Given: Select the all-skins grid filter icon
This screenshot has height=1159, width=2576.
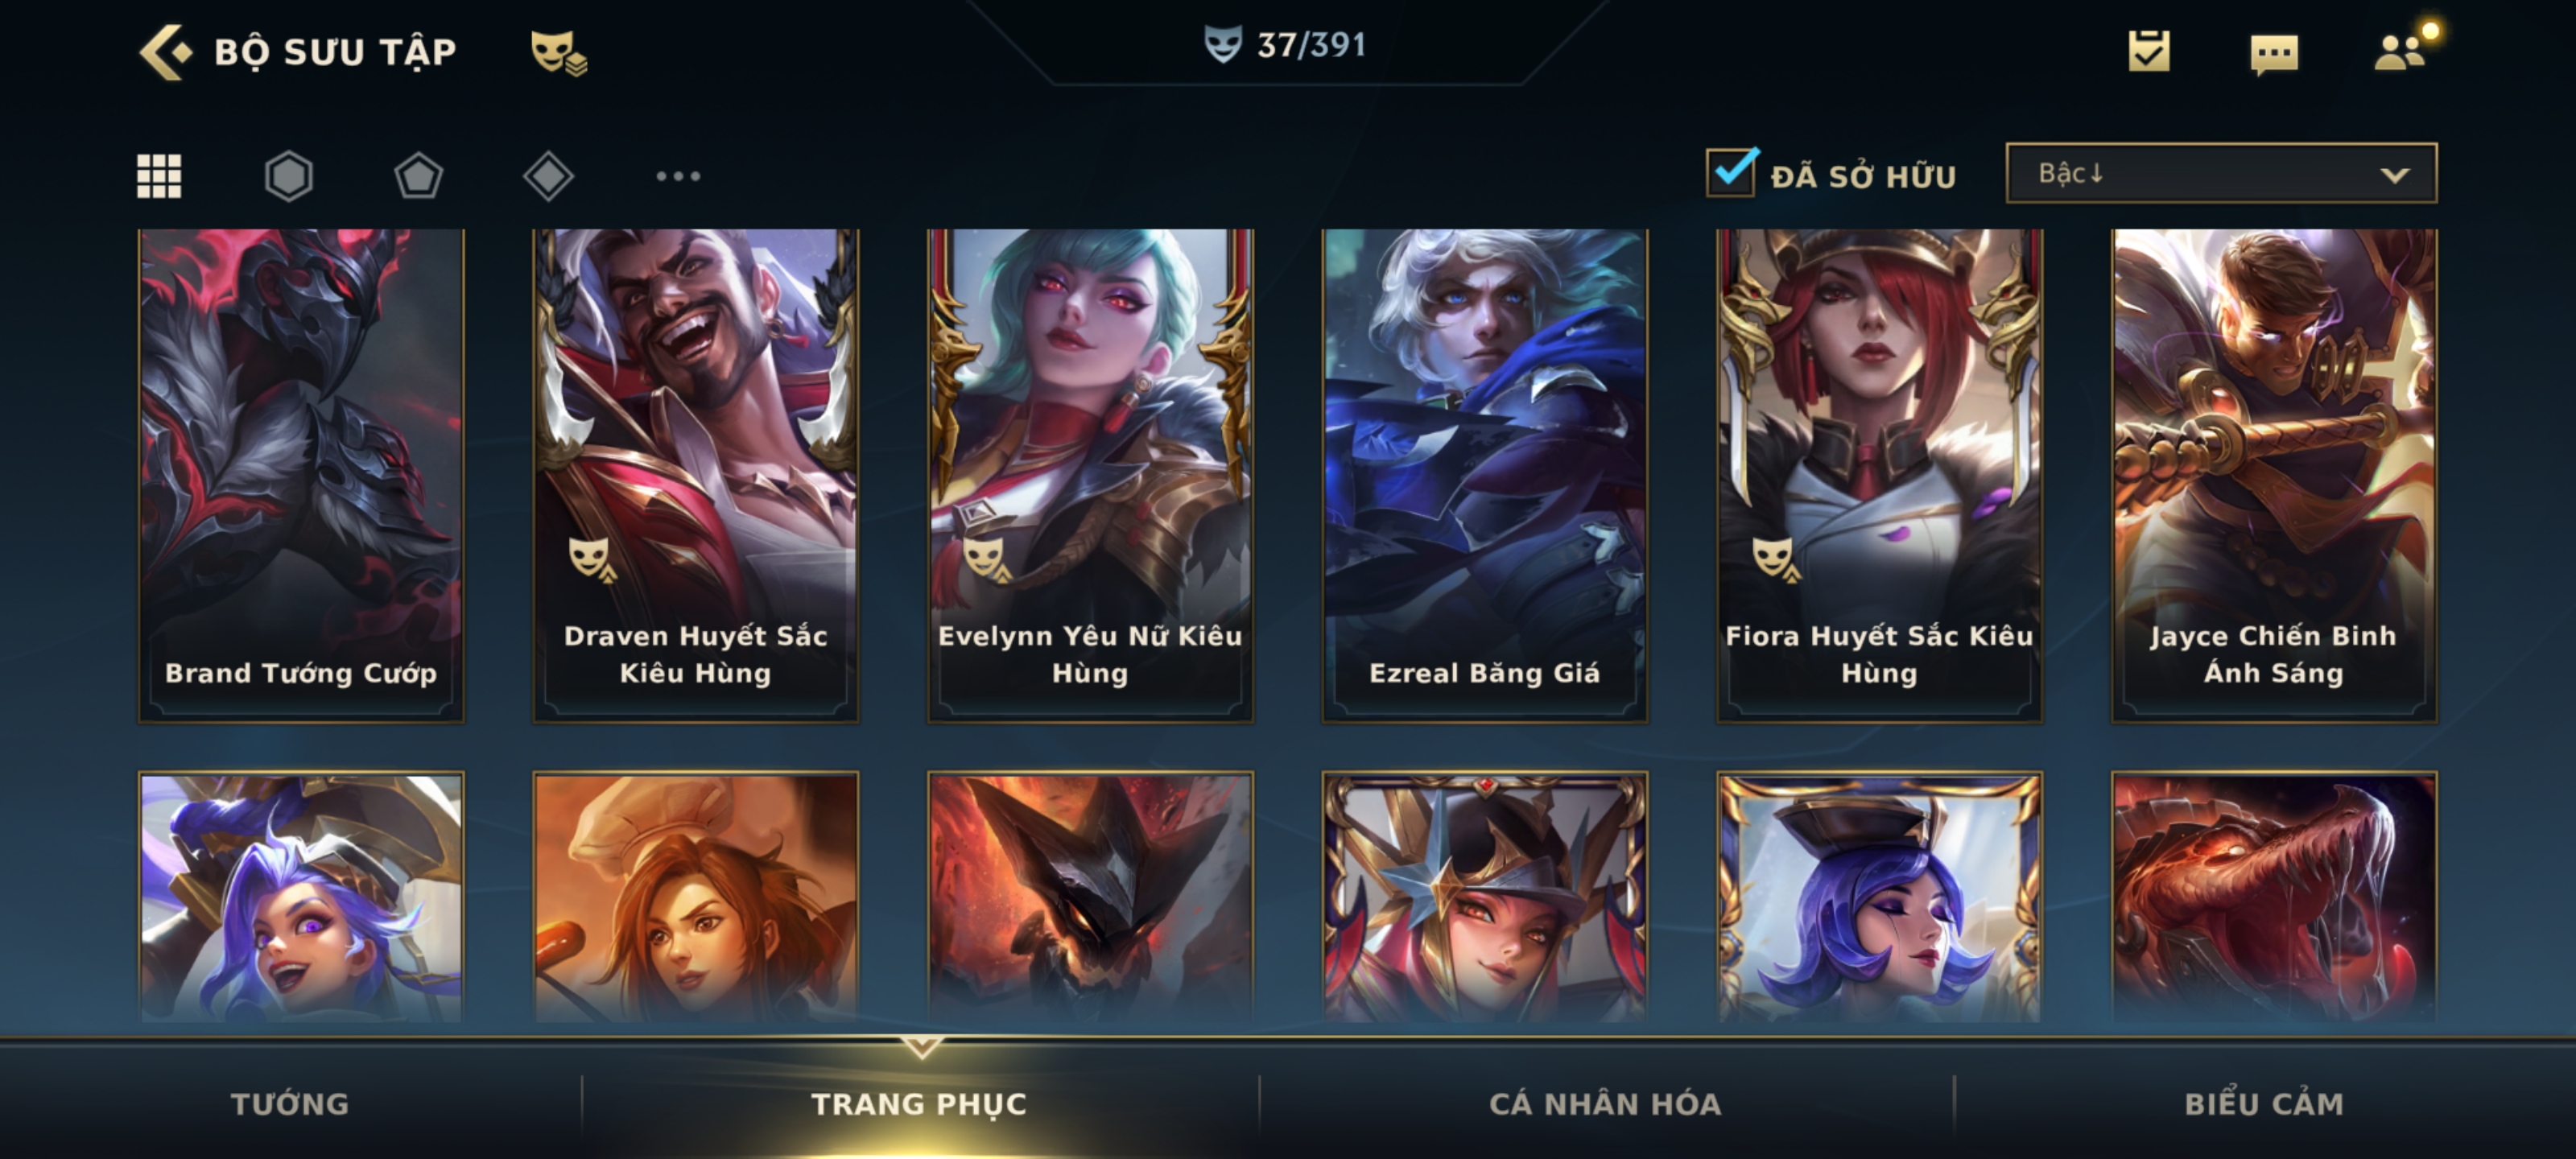Looking at the screenshot, I should pos(159,176).
